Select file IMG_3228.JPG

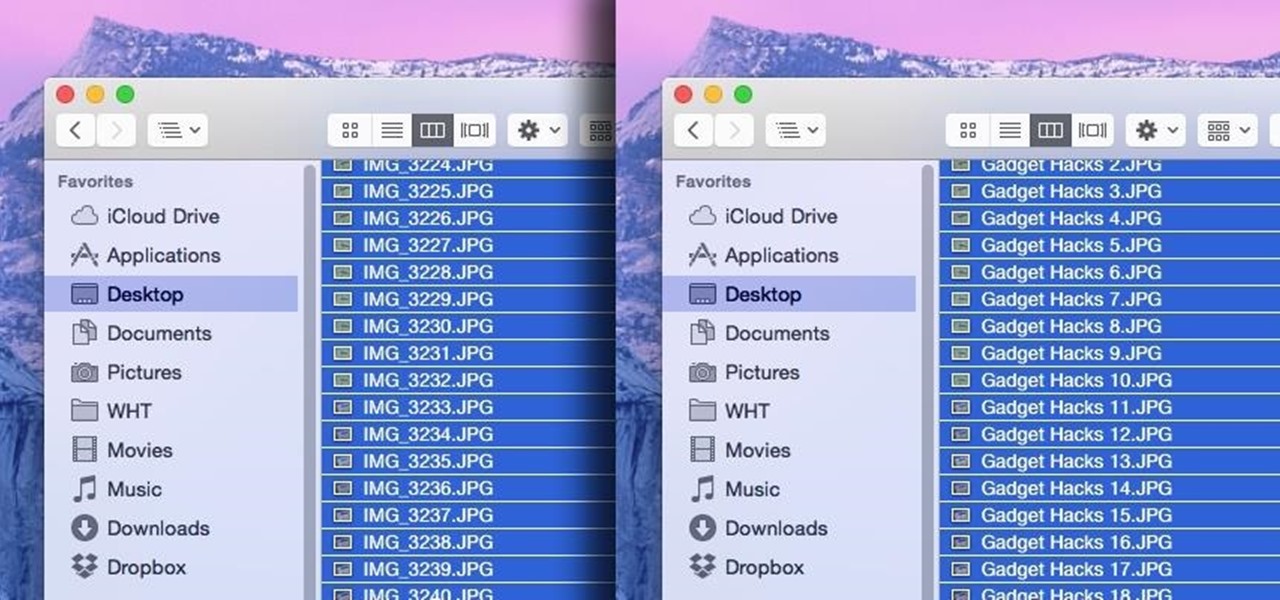[468, 272]
